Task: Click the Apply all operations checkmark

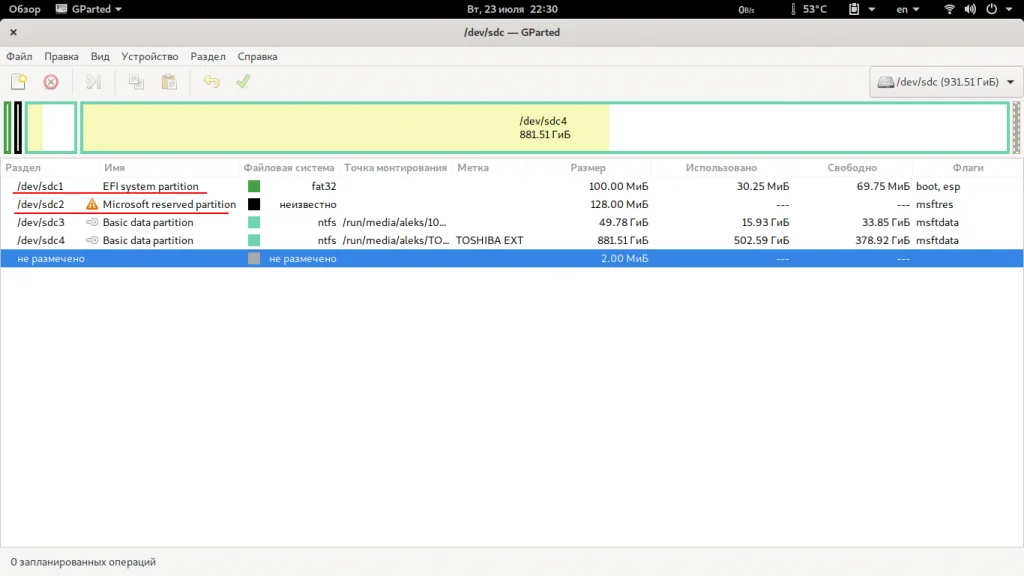Action: tap(243, 82)
